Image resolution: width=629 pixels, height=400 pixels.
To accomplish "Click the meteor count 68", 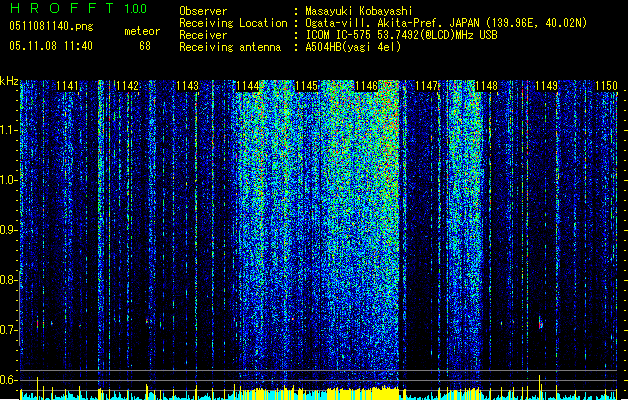I will click(x=145, y=46).
